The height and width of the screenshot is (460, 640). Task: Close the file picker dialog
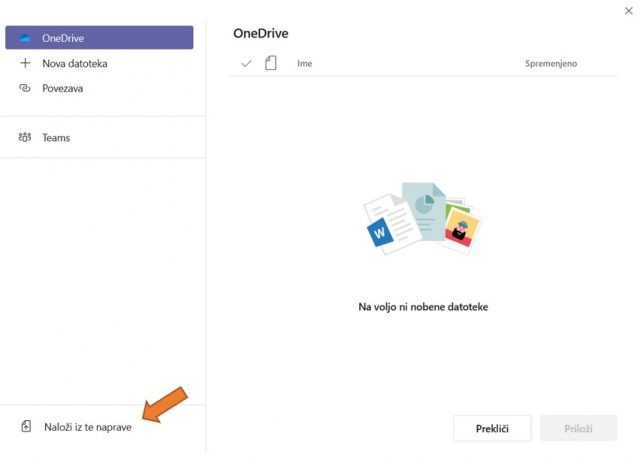629,11
